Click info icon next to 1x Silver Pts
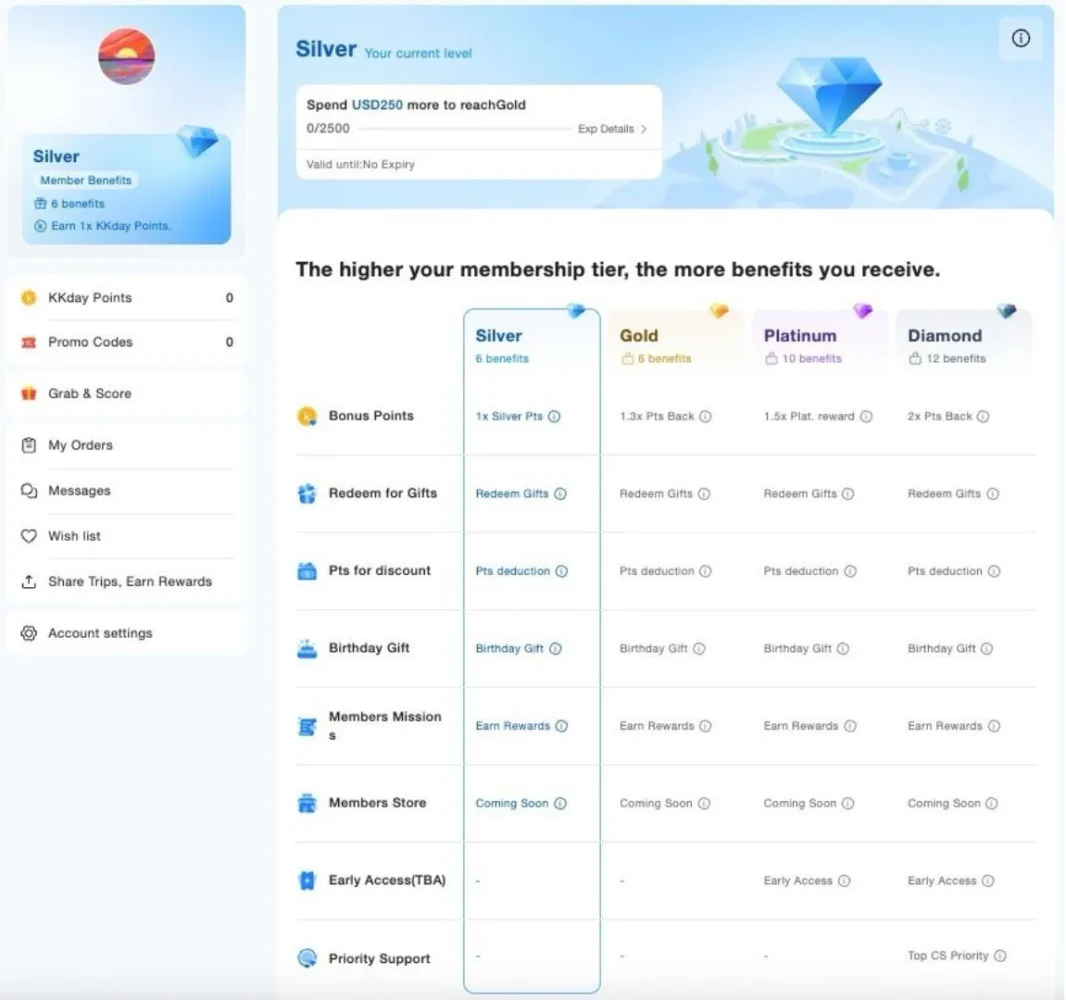 (x=555, y=416)
